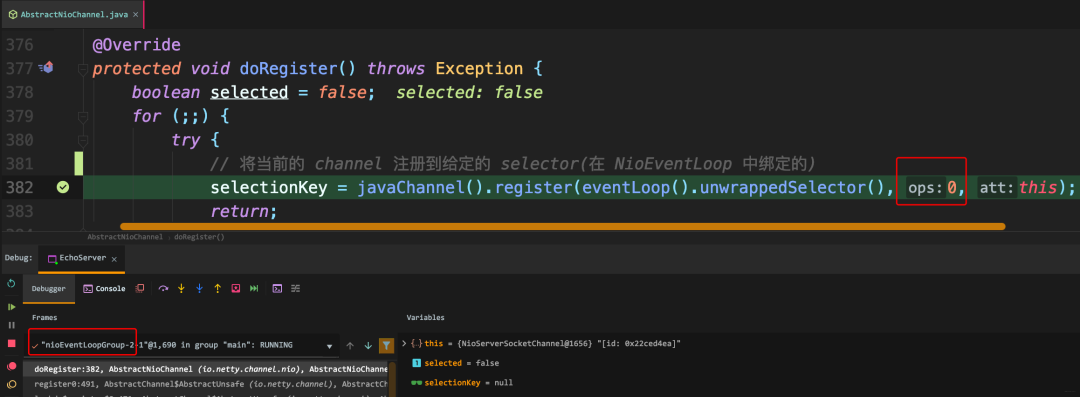The width and height of the screenshot is (1080, 397).
Task: Stop the debug session with red square
Action: tap(12, 343)
